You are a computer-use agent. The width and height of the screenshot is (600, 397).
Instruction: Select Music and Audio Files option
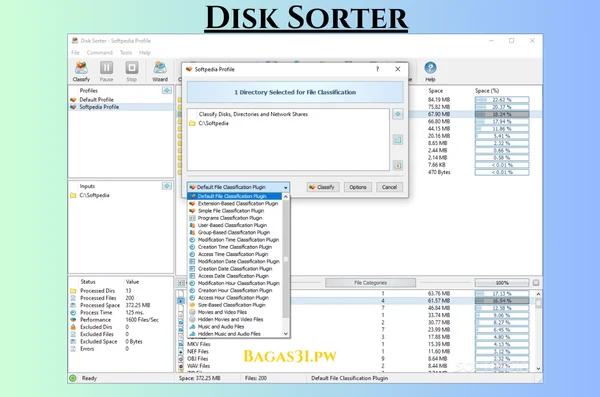(235, 327)
